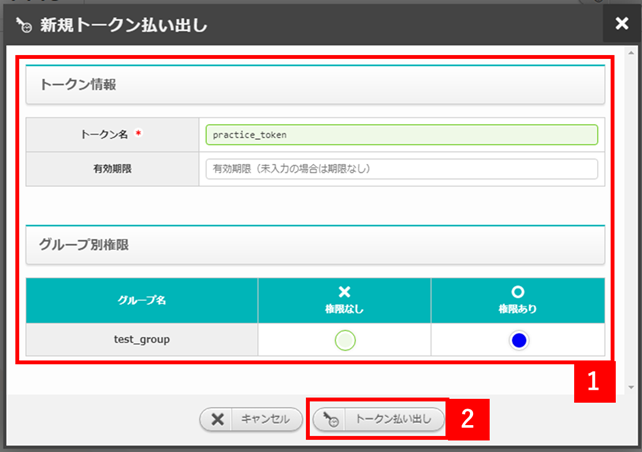Select 権限なし radio for test_group
642x452 pixels.
(x=345, y=340)
